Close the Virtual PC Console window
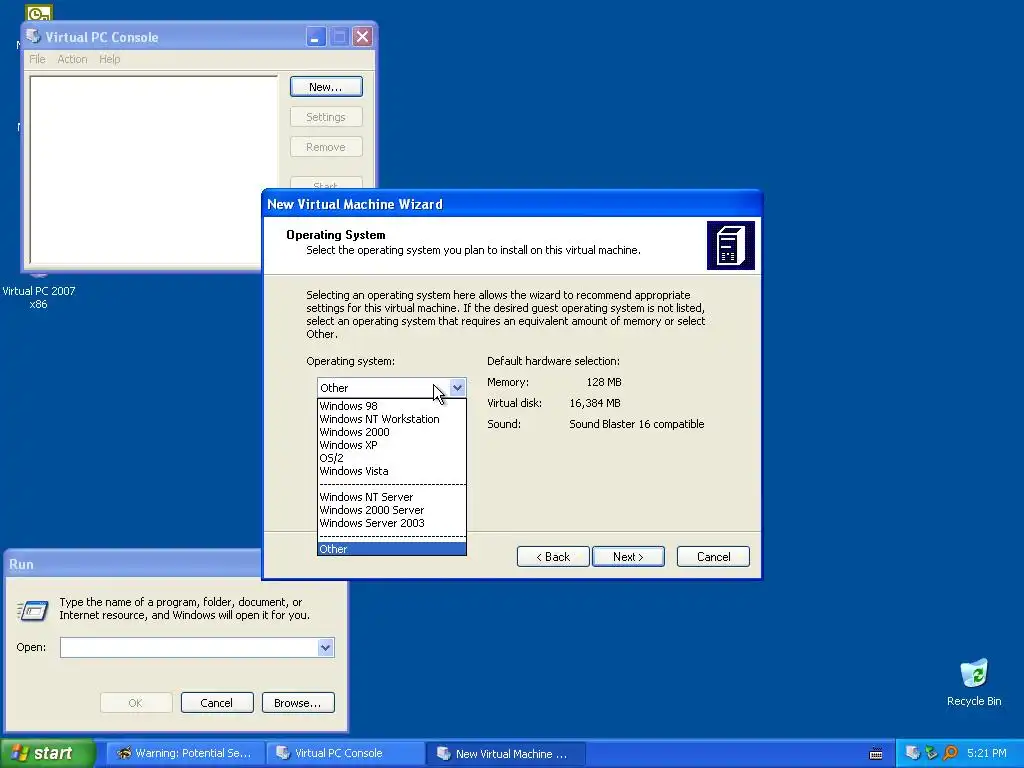Image resolution: width=1024 pixels, height=768 pixels. pyautogui.click(x=362, y=37)
